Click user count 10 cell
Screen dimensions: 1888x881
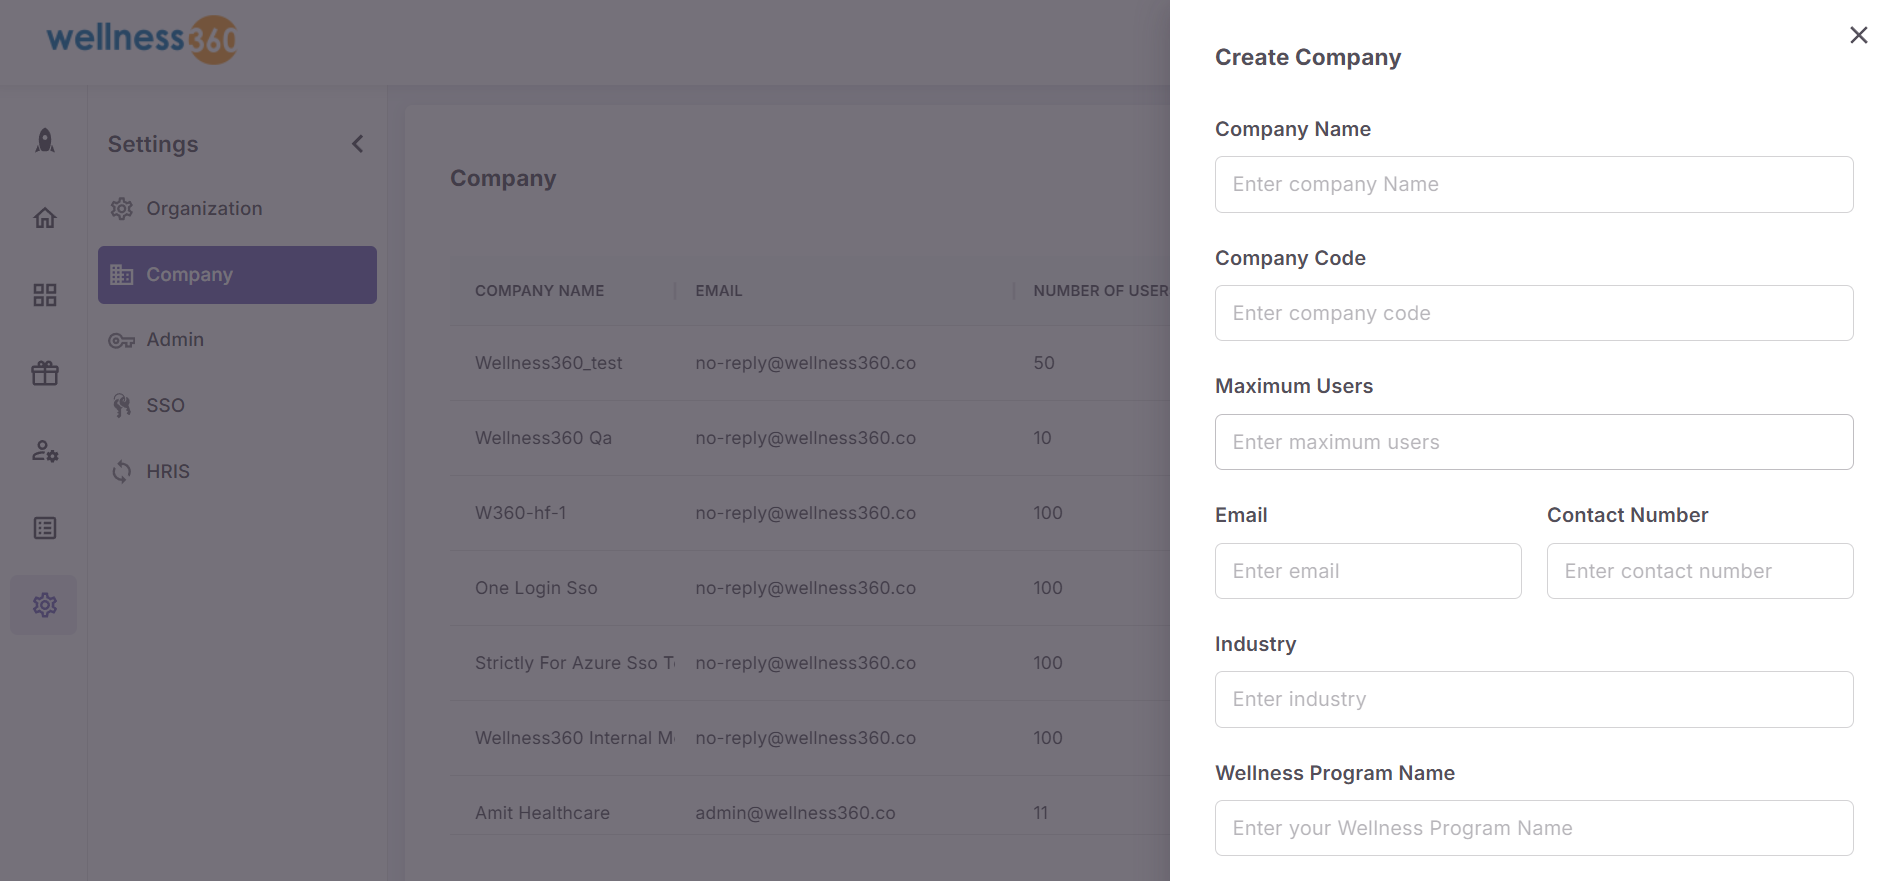point(1042,438)
